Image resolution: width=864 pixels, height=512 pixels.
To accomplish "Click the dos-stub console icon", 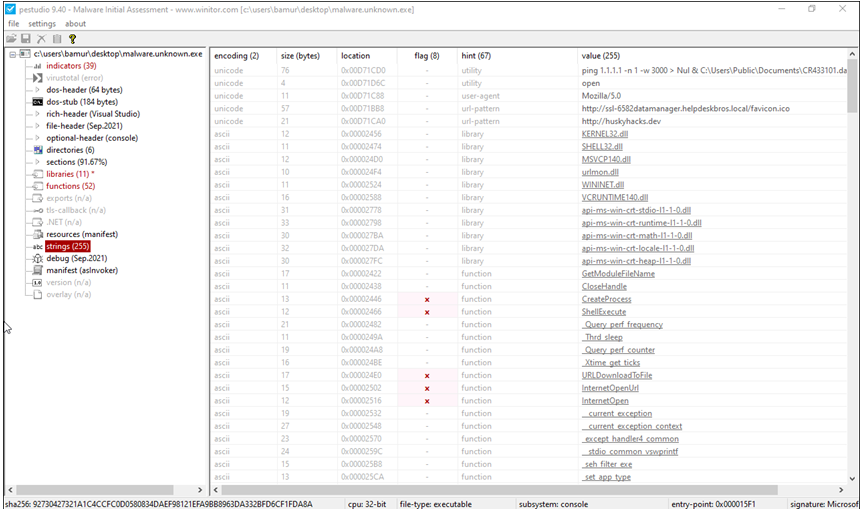I will pos(37,102).
